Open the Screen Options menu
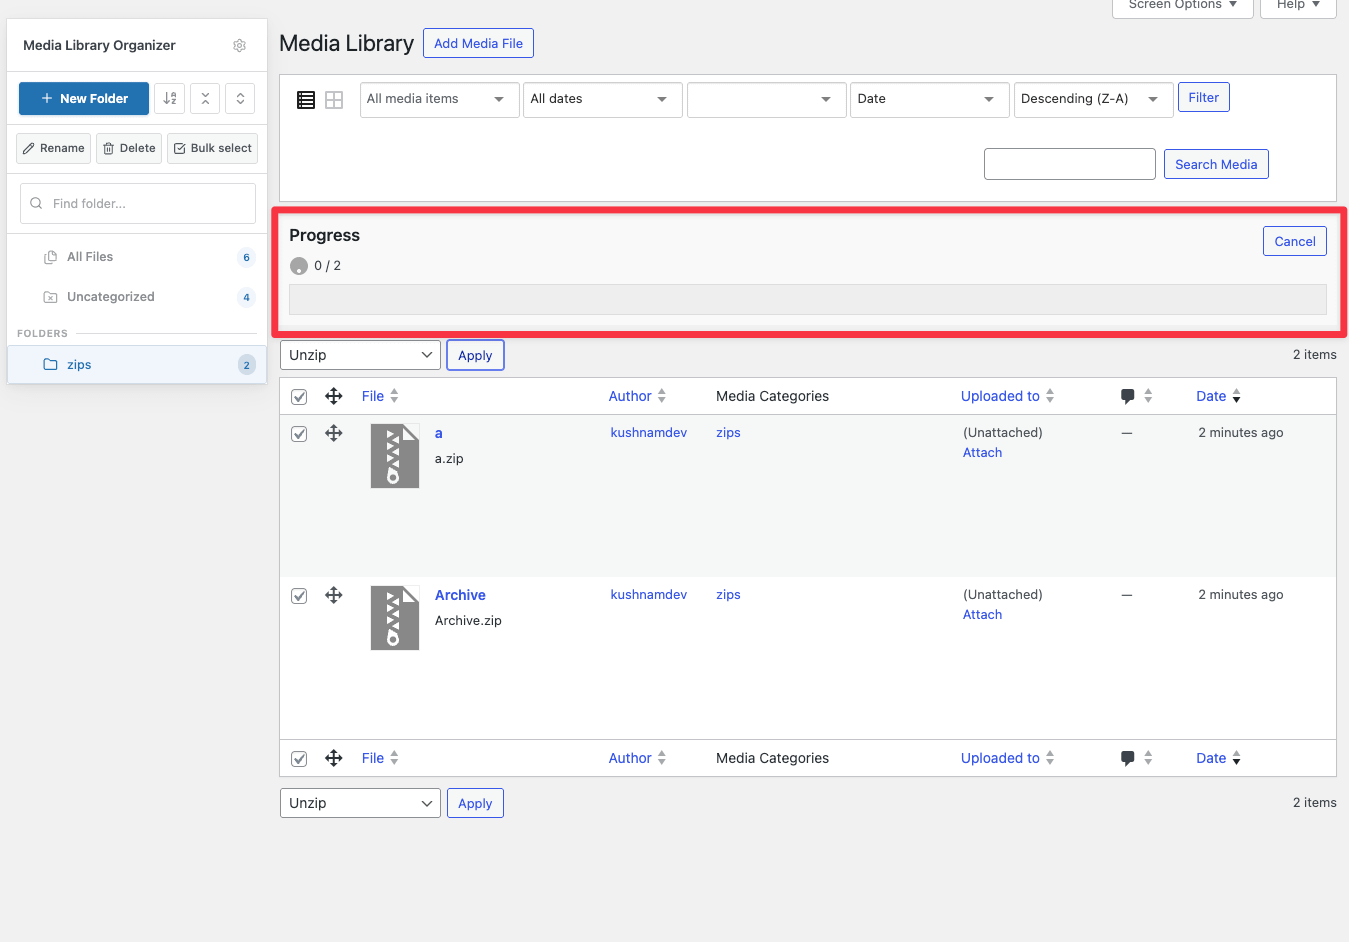The width and height of the screenshot is (1349, 942). point(1182,5)
